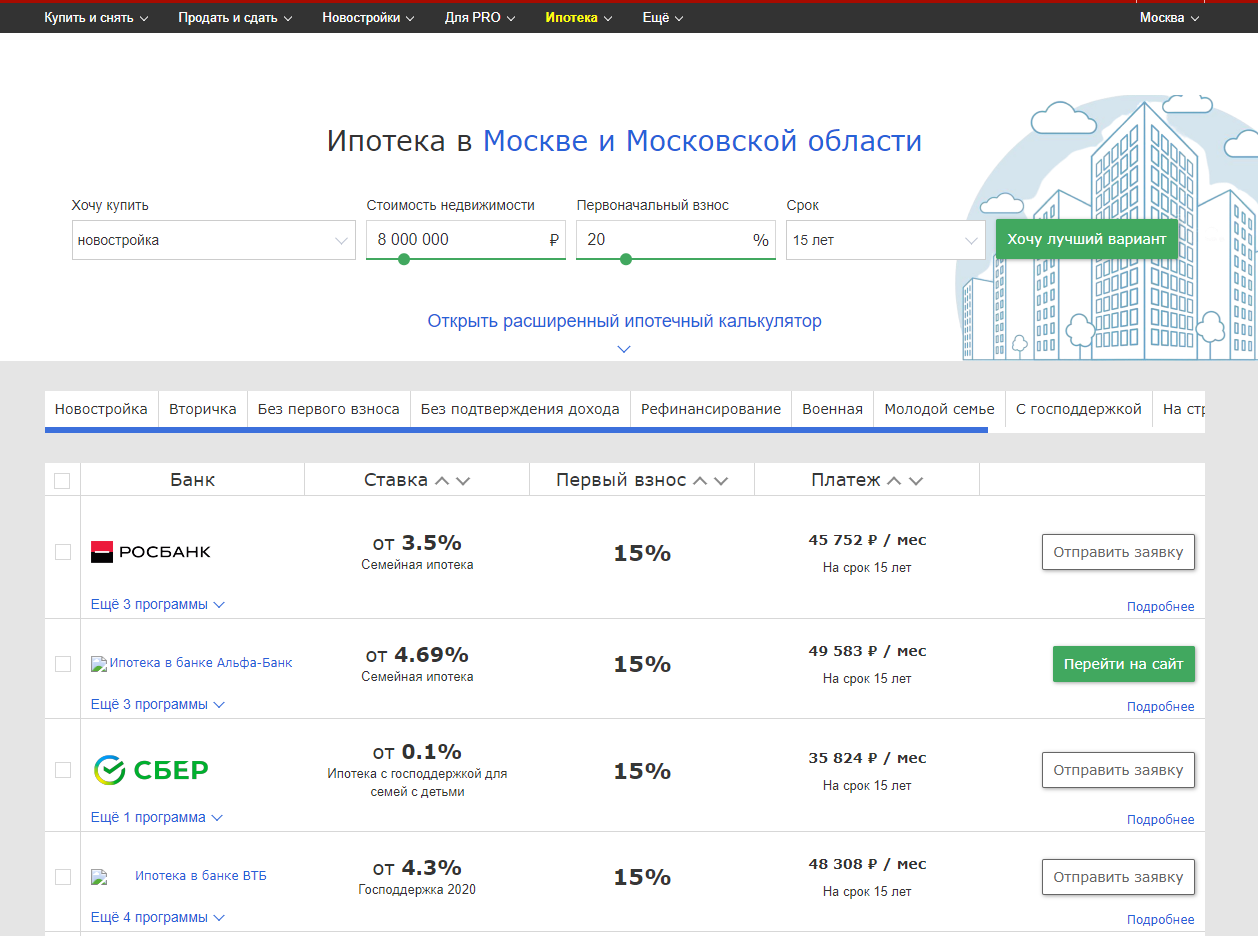1258x936 pixels.
Task: Click Хочу лучший вариант button
Action: pos(1087,239)
